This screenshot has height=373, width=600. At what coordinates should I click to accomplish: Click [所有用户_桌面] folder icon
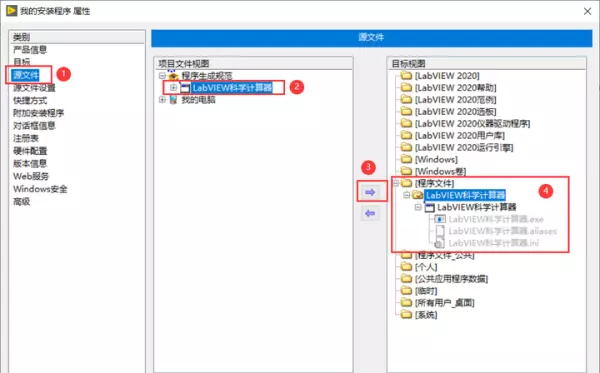click(x=406, y=303)
